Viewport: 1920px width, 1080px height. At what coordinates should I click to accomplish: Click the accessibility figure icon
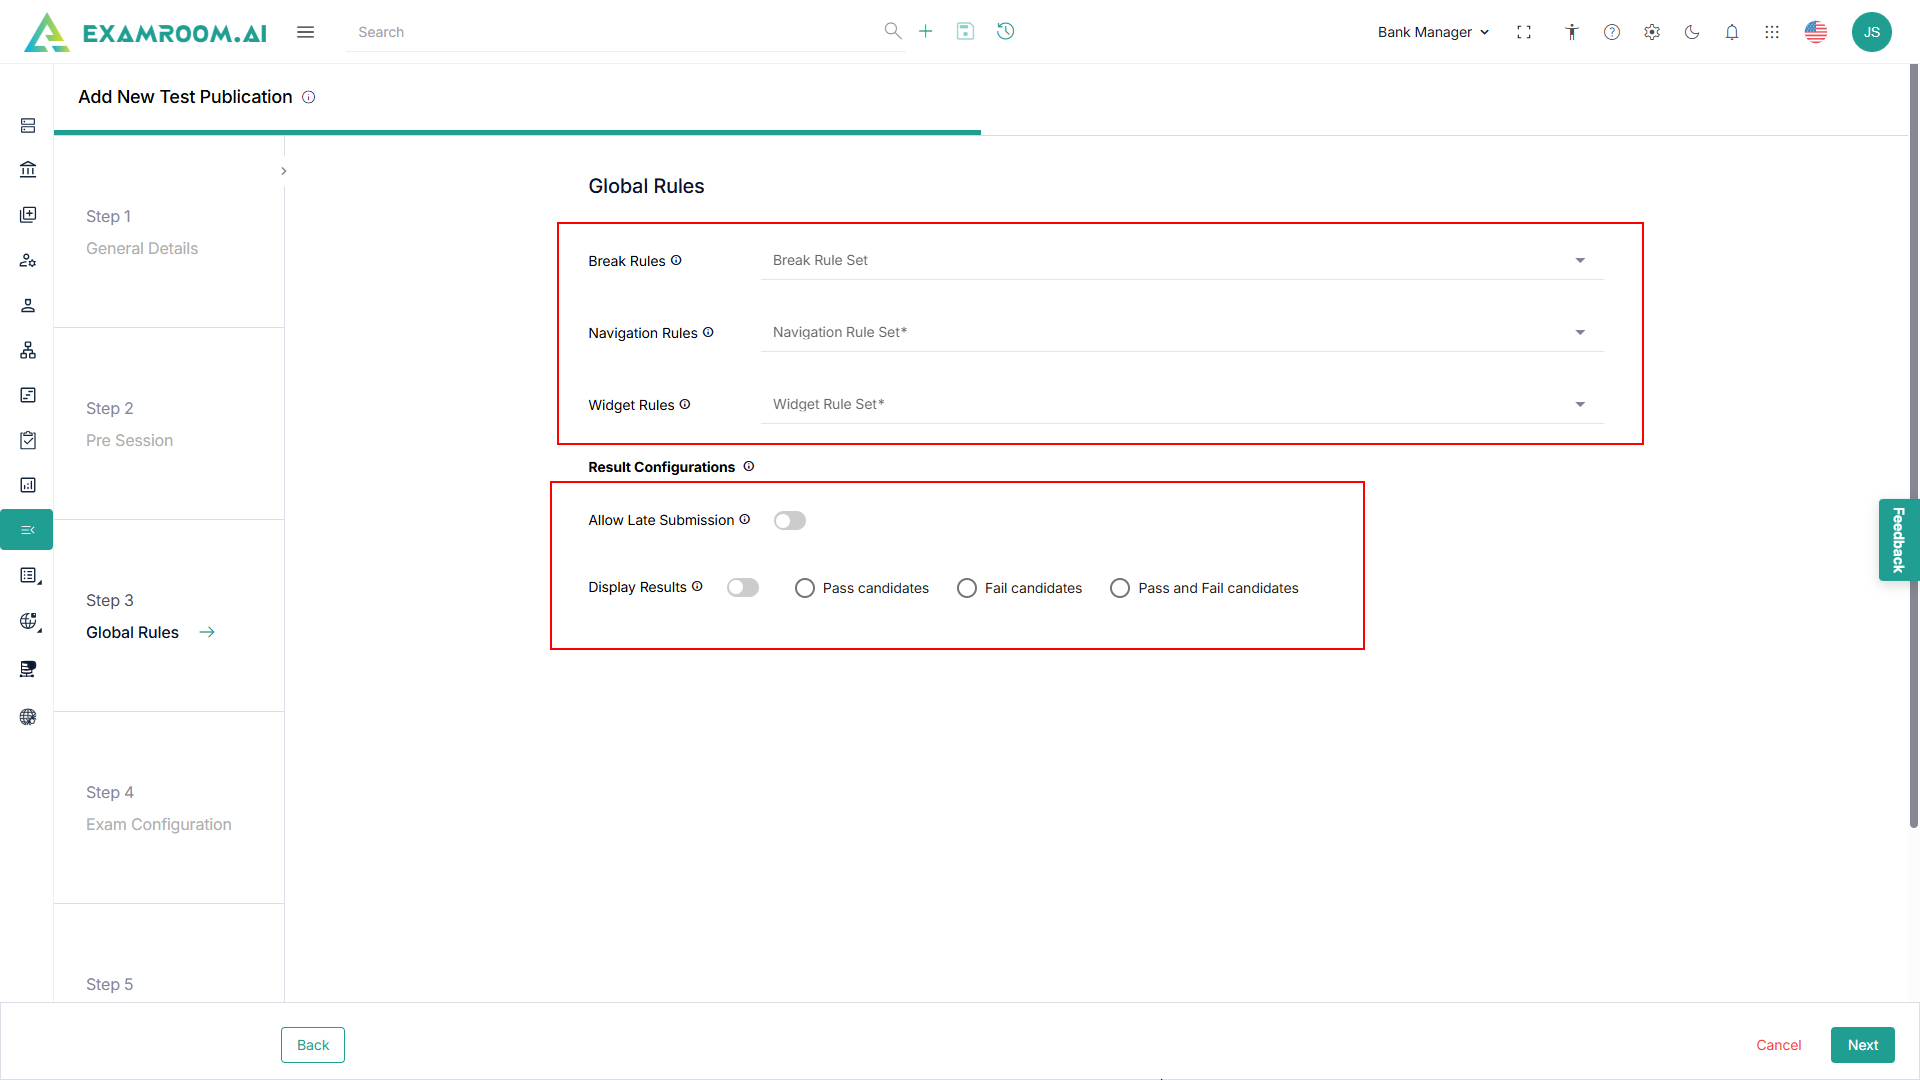(1572, 32)
